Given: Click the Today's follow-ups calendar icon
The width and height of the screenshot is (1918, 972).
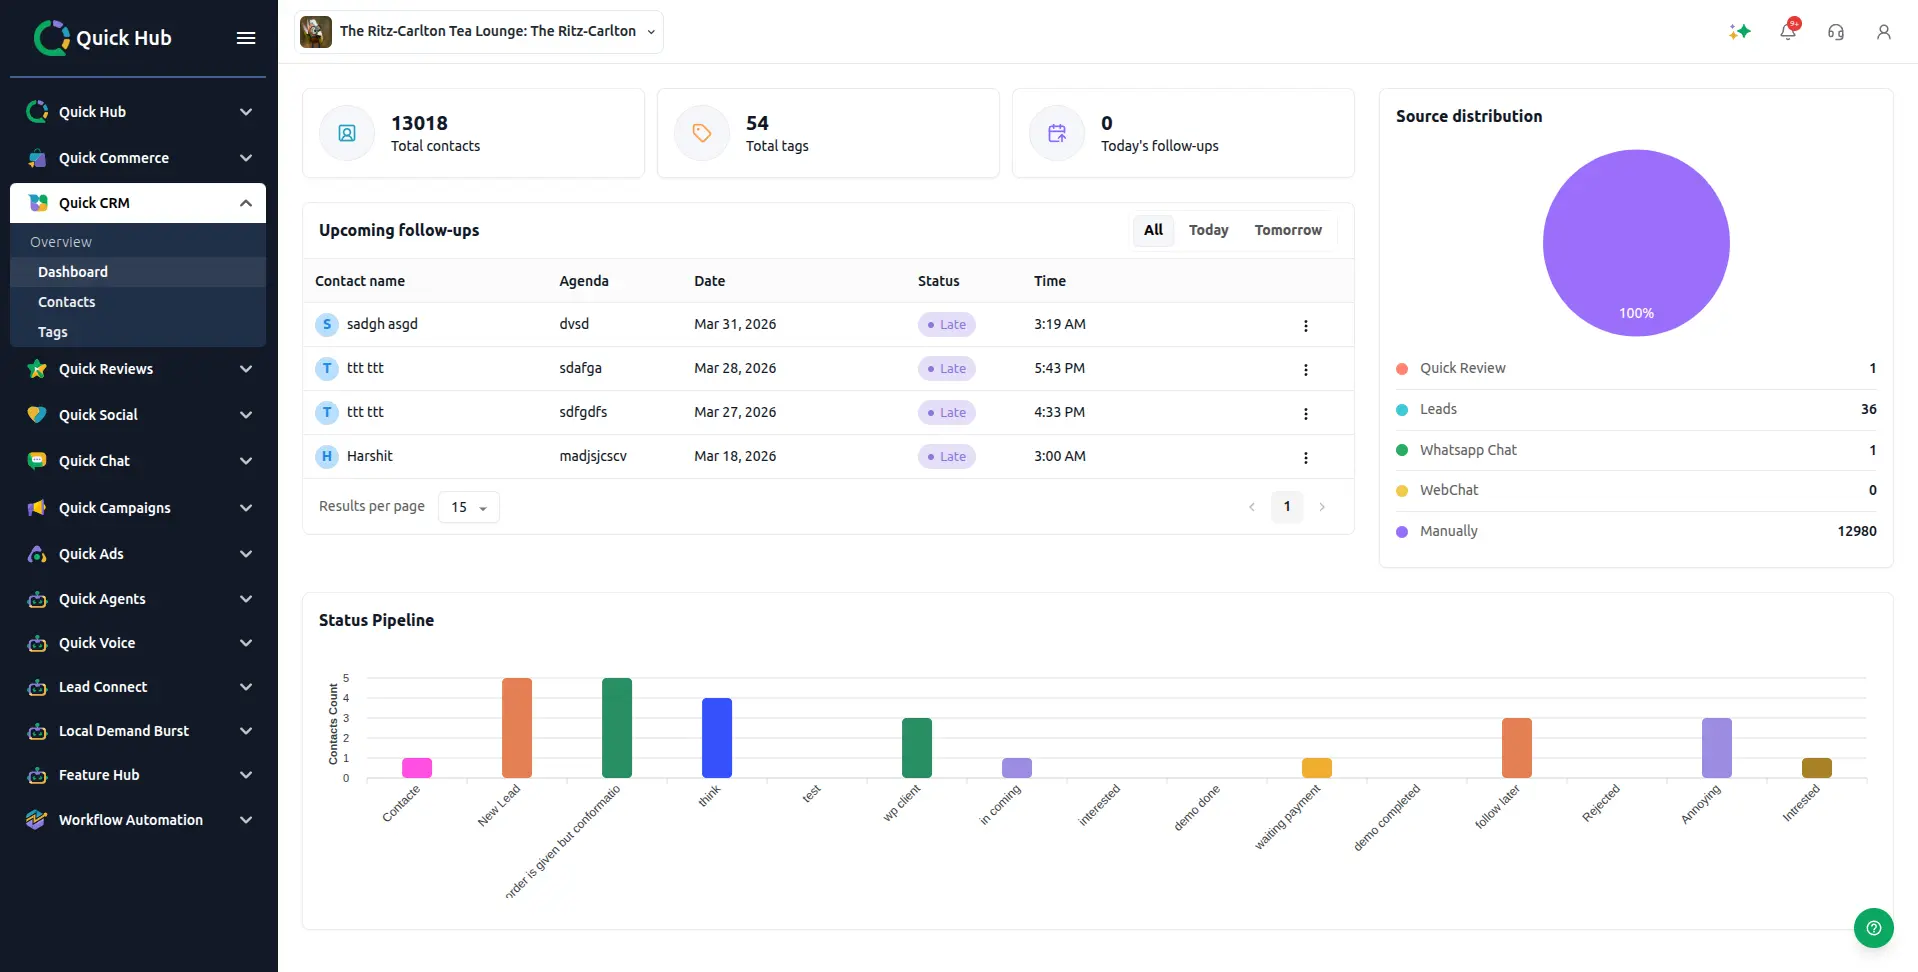Looking at the screenshot, I should tap(1057, 133).
